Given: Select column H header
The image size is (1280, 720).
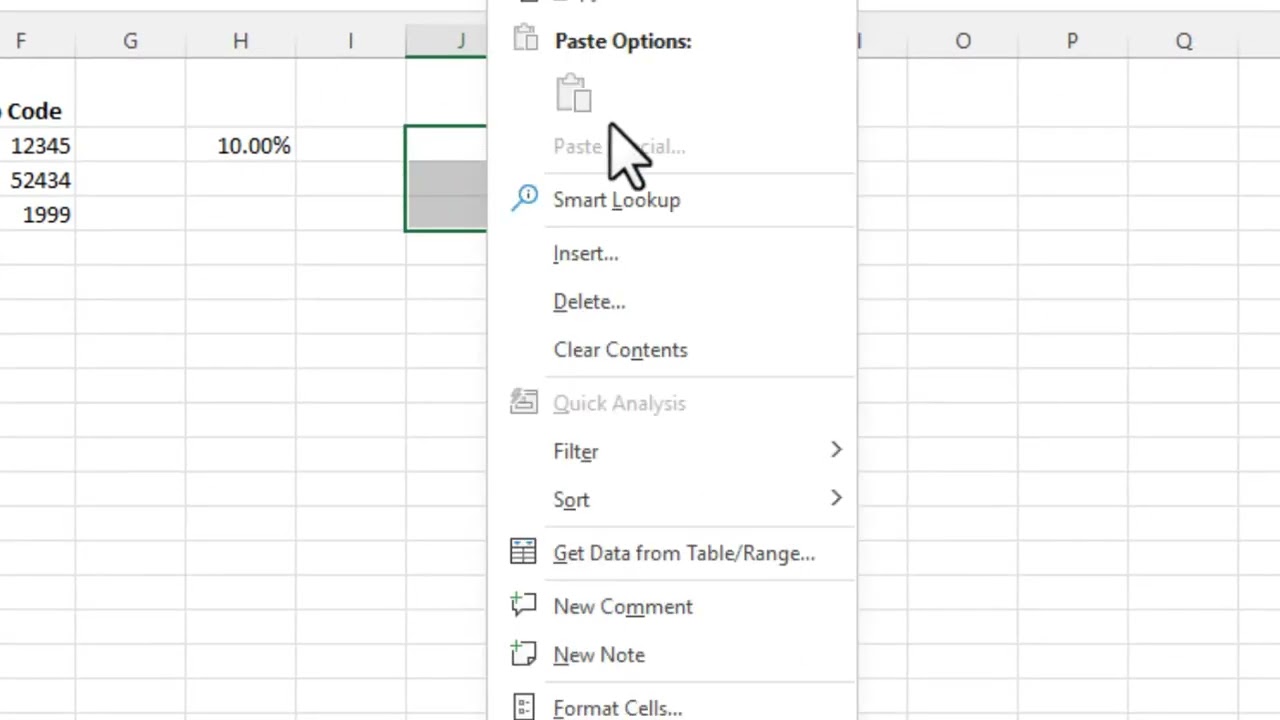Looking at the screenshot, I should [240, 41].
